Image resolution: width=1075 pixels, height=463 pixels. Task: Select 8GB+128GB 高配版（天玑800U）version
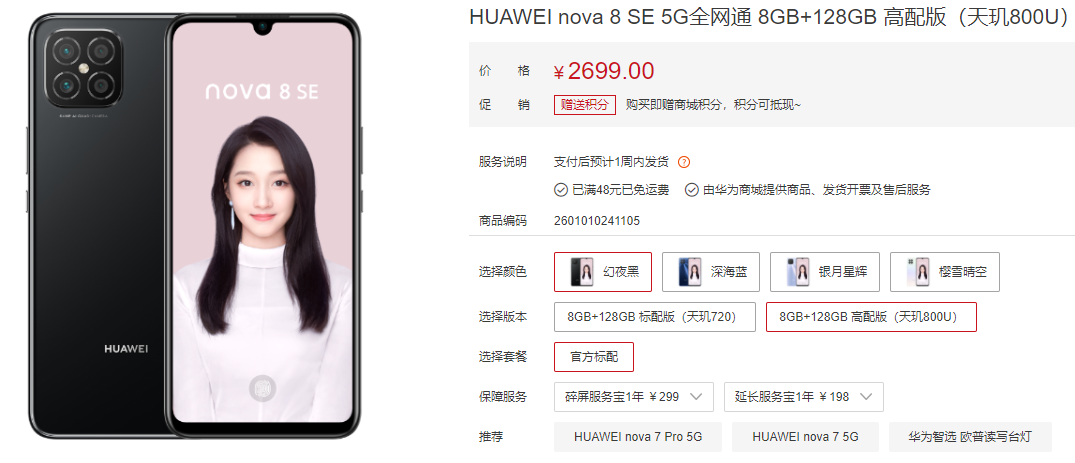(x=871, y=317)
